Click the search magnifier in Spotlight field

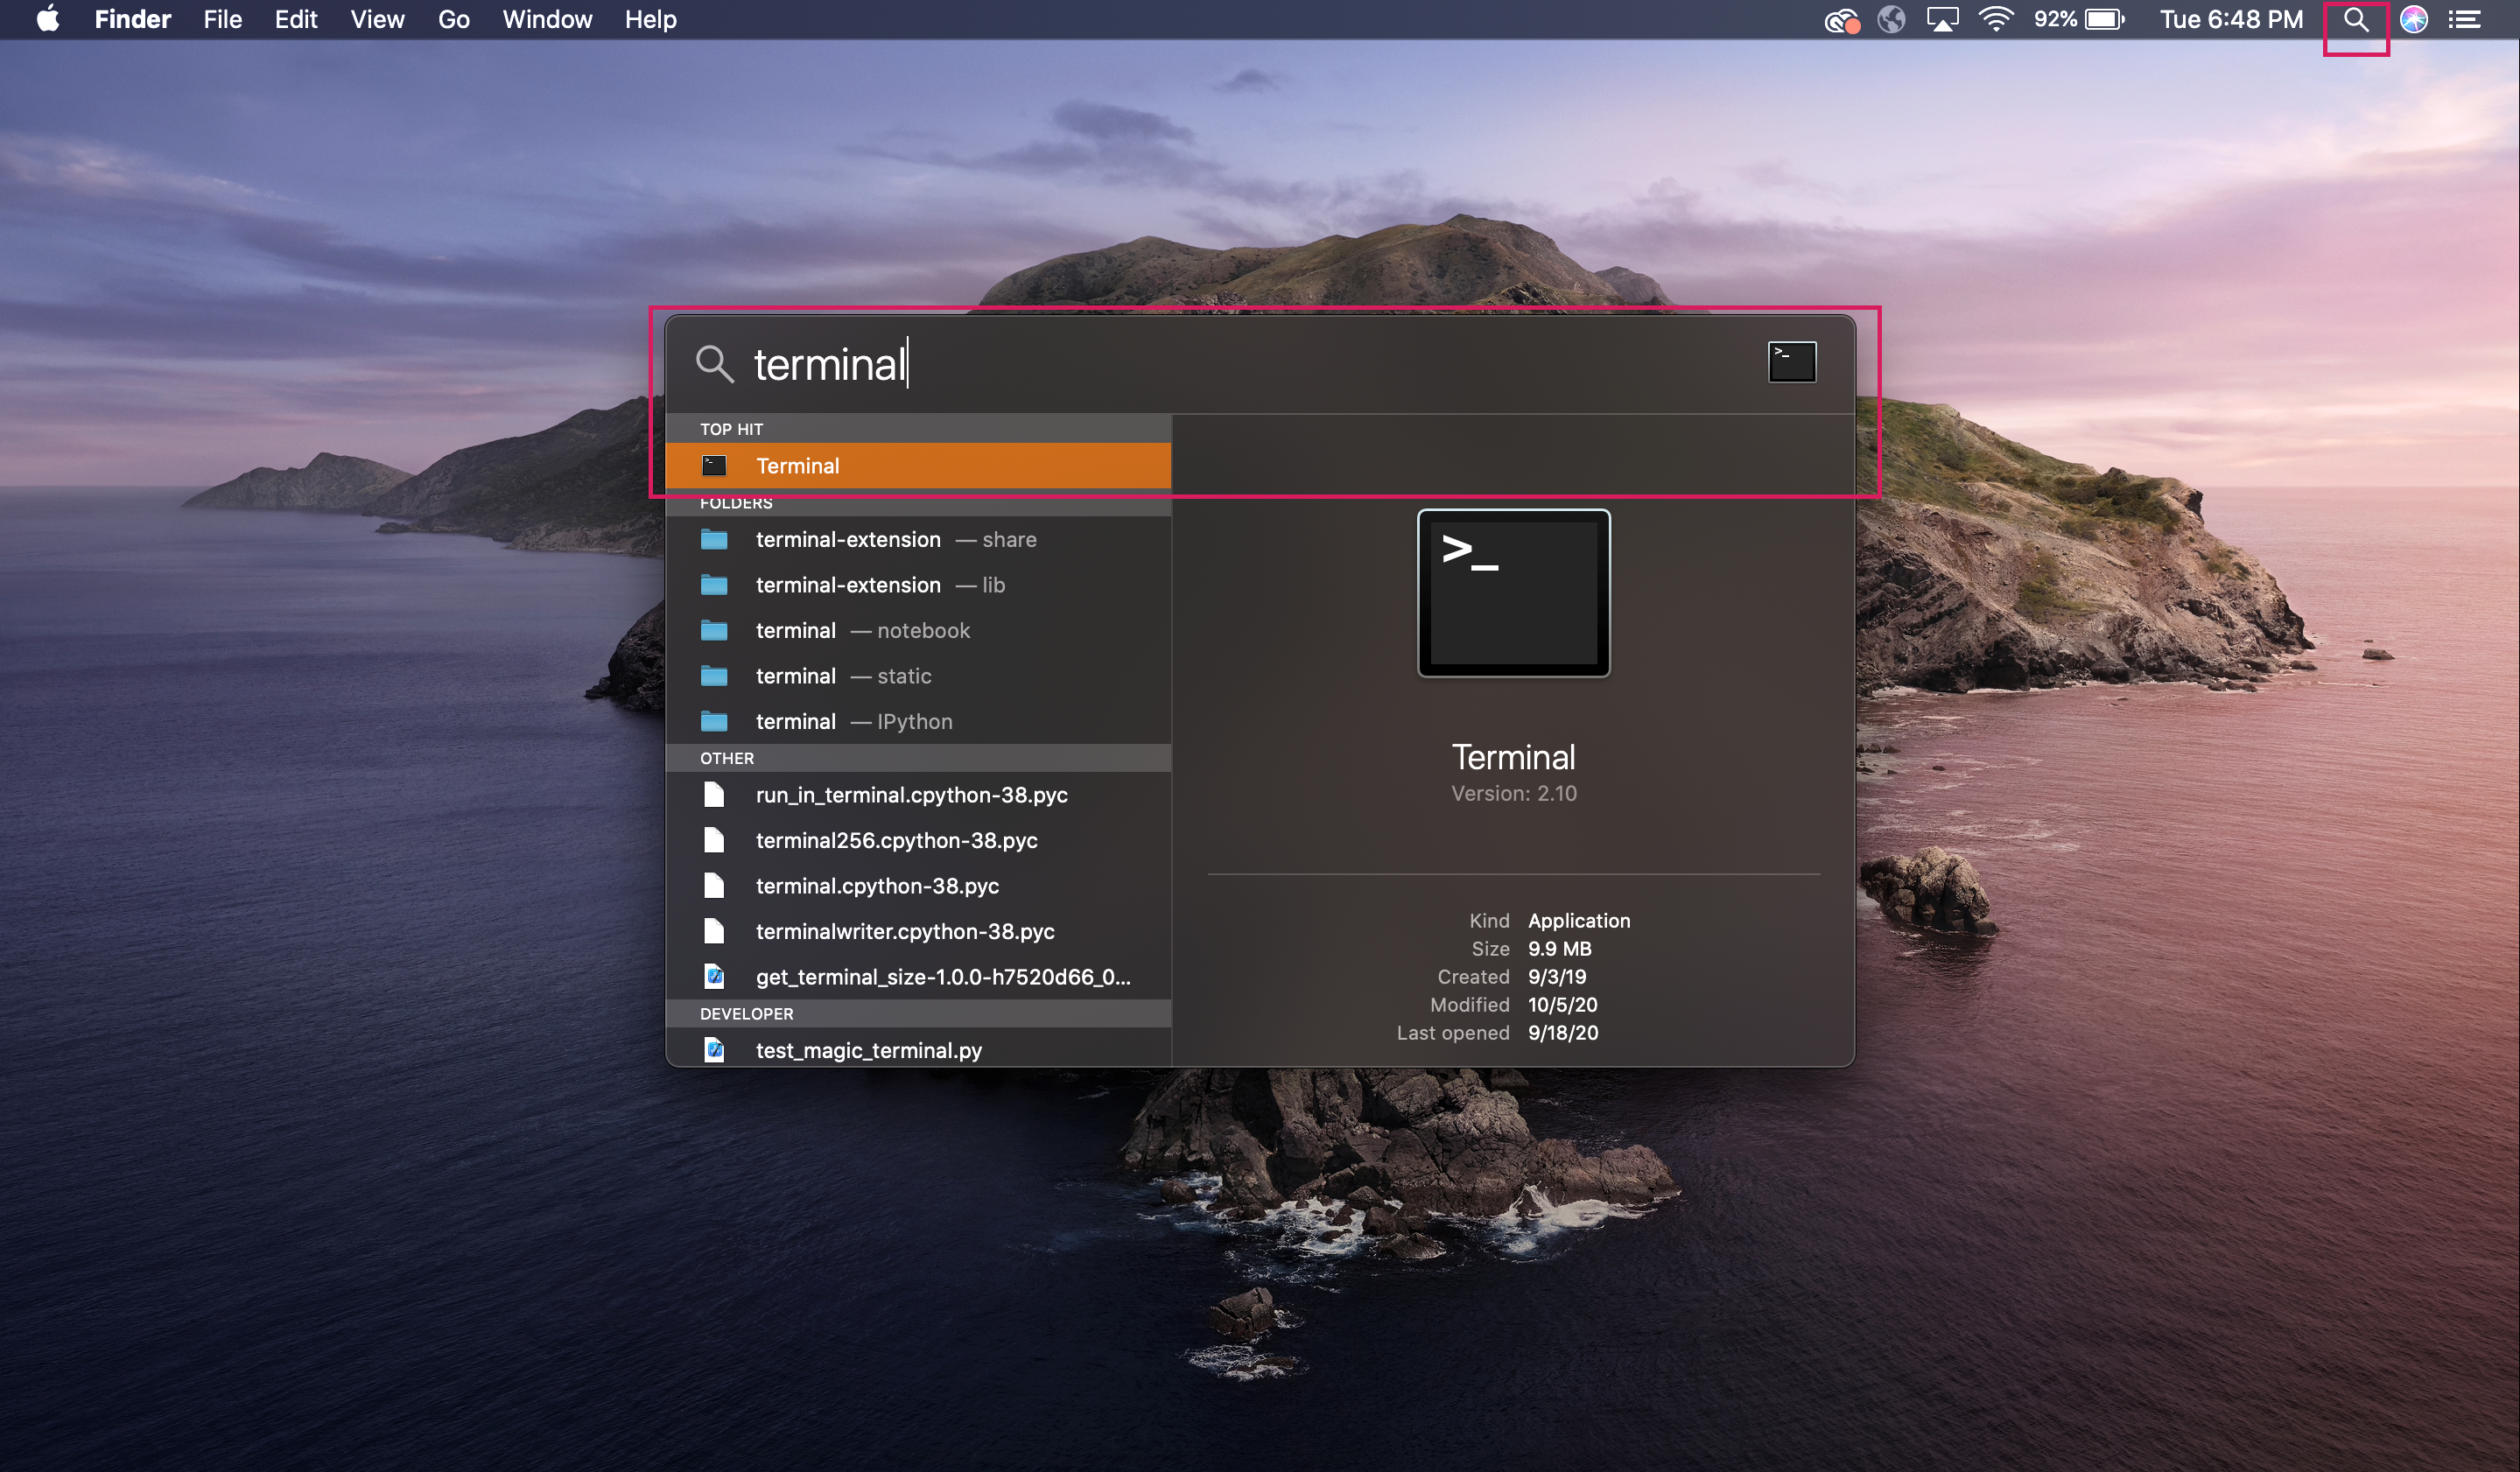[714, 363]
